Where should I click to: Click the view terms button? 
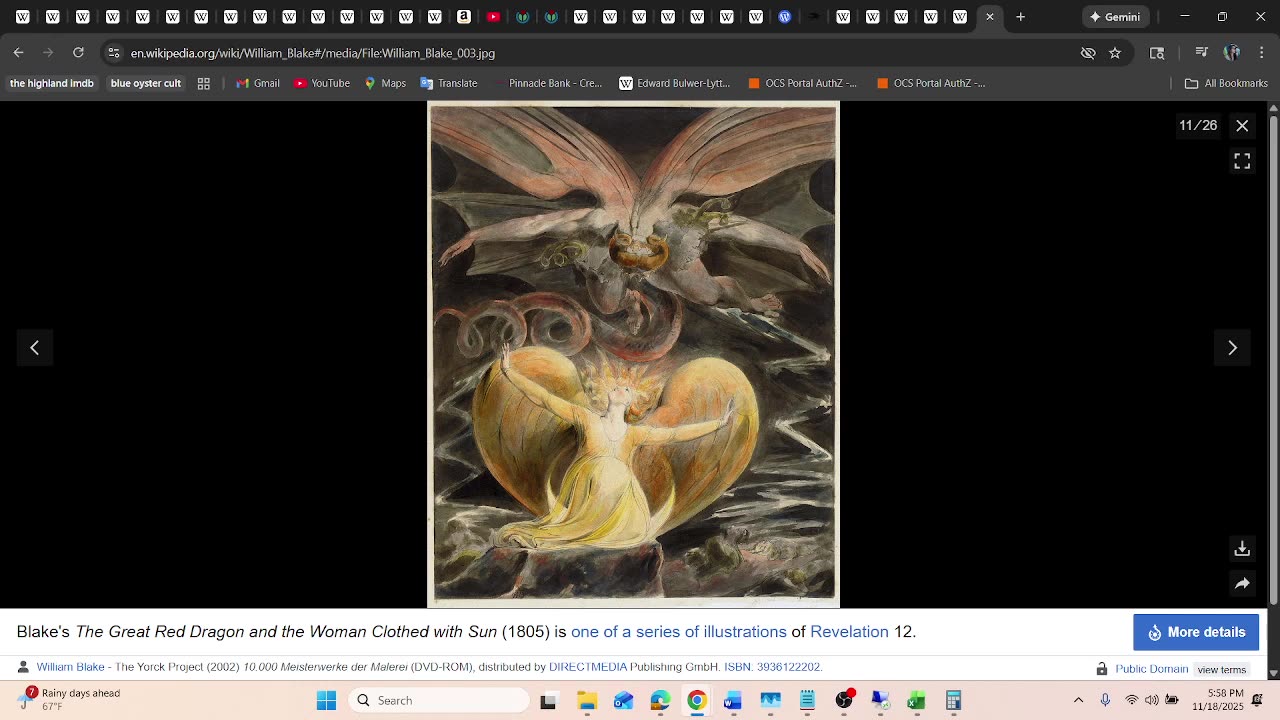point(1222,669)
